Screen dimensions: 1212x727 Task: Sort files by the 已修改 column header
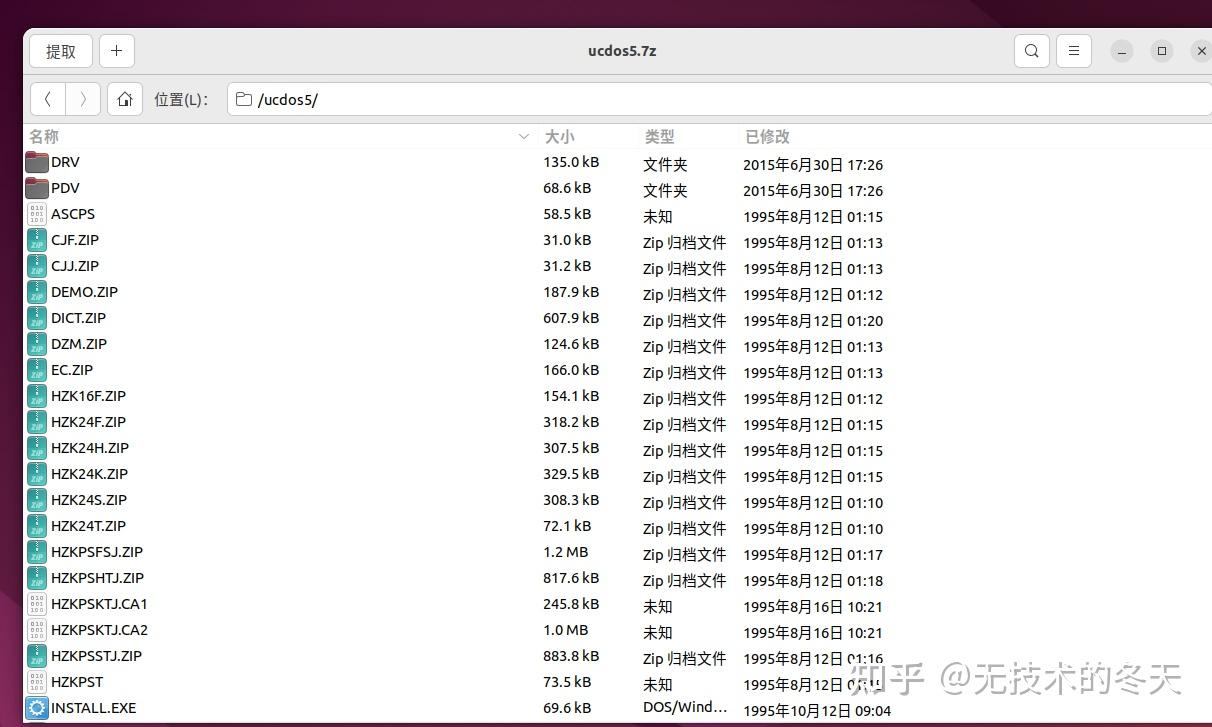[x=766, y=136]
